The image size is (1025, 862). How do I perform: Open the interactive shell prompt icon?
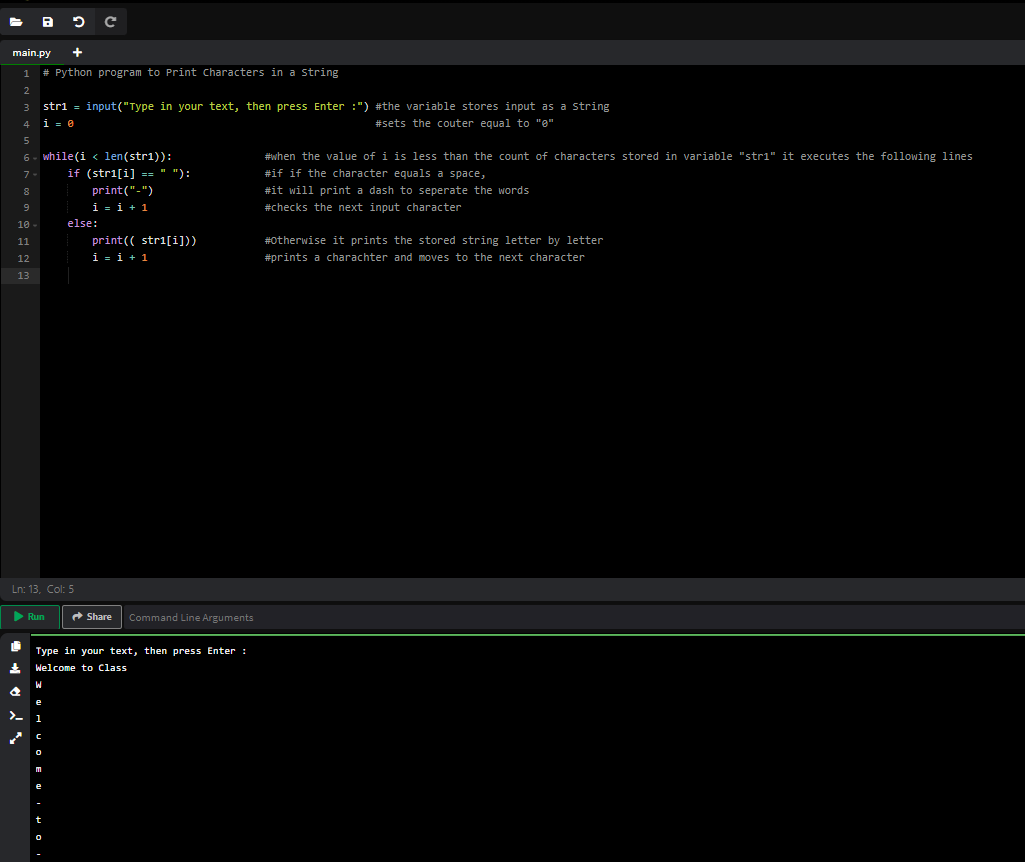point(16,716)
